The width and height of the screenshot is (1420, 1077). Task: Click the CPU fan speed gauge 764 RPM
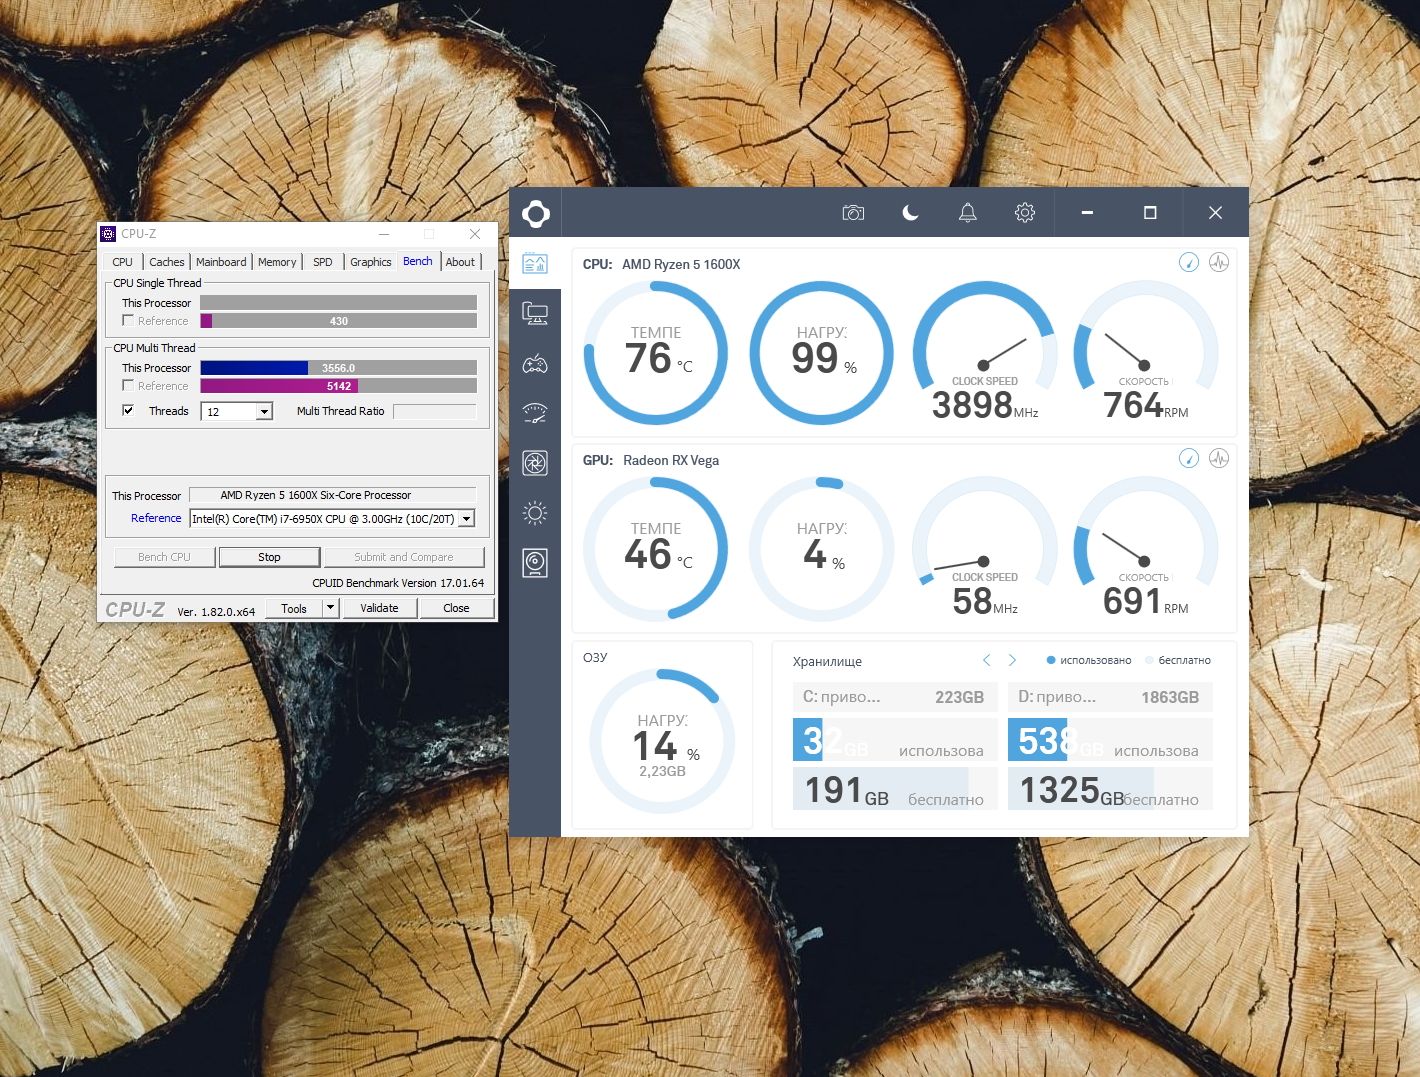[x=1146, y=353]
